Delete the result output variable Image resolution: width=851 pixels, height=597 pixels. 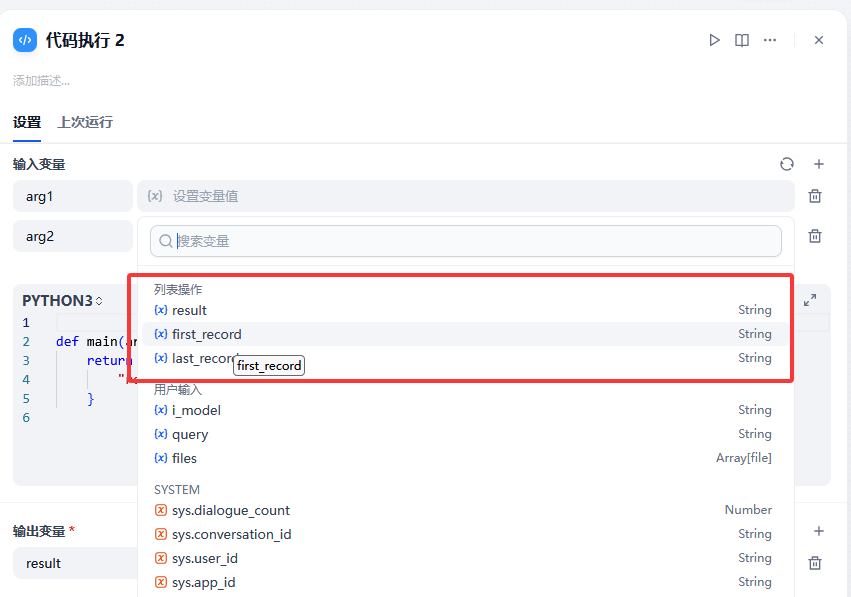(815, 563)
